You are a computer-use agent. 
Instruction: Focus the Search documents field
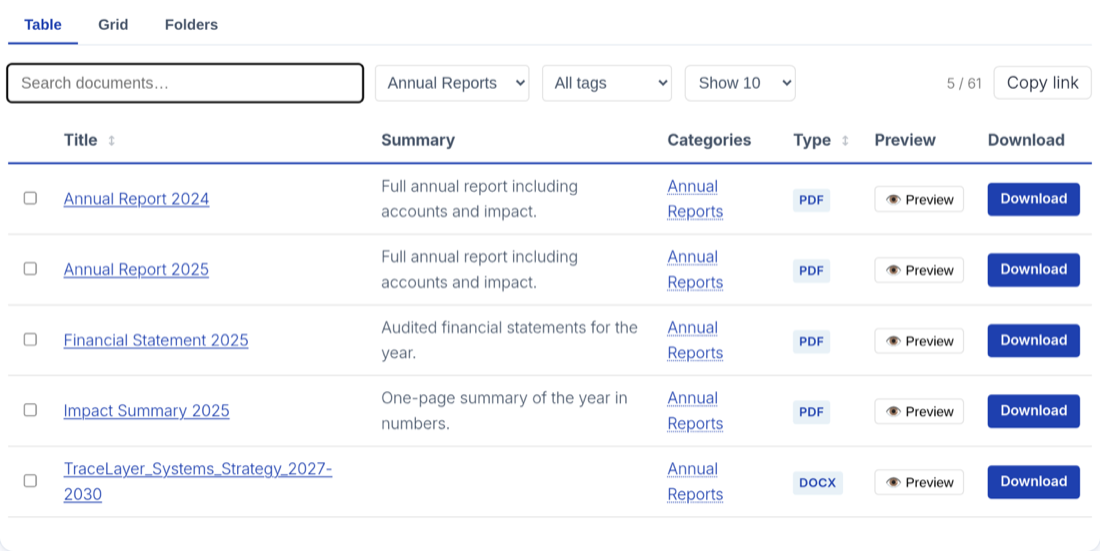(x=185, y=83)
